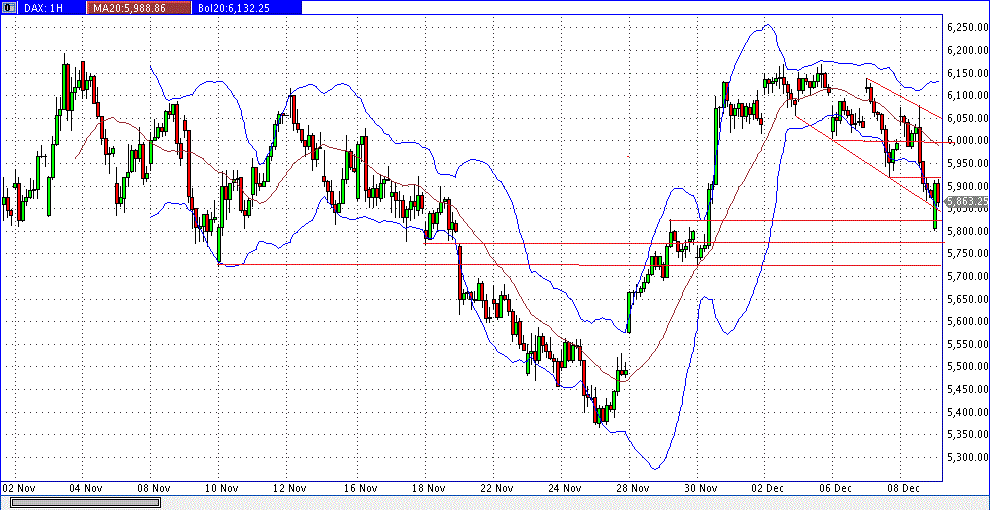This screenshot has height=510, width=990.
Task: Click the 5,700.00 price axis label
Action: pyautogui.click(x=968, y=276)
